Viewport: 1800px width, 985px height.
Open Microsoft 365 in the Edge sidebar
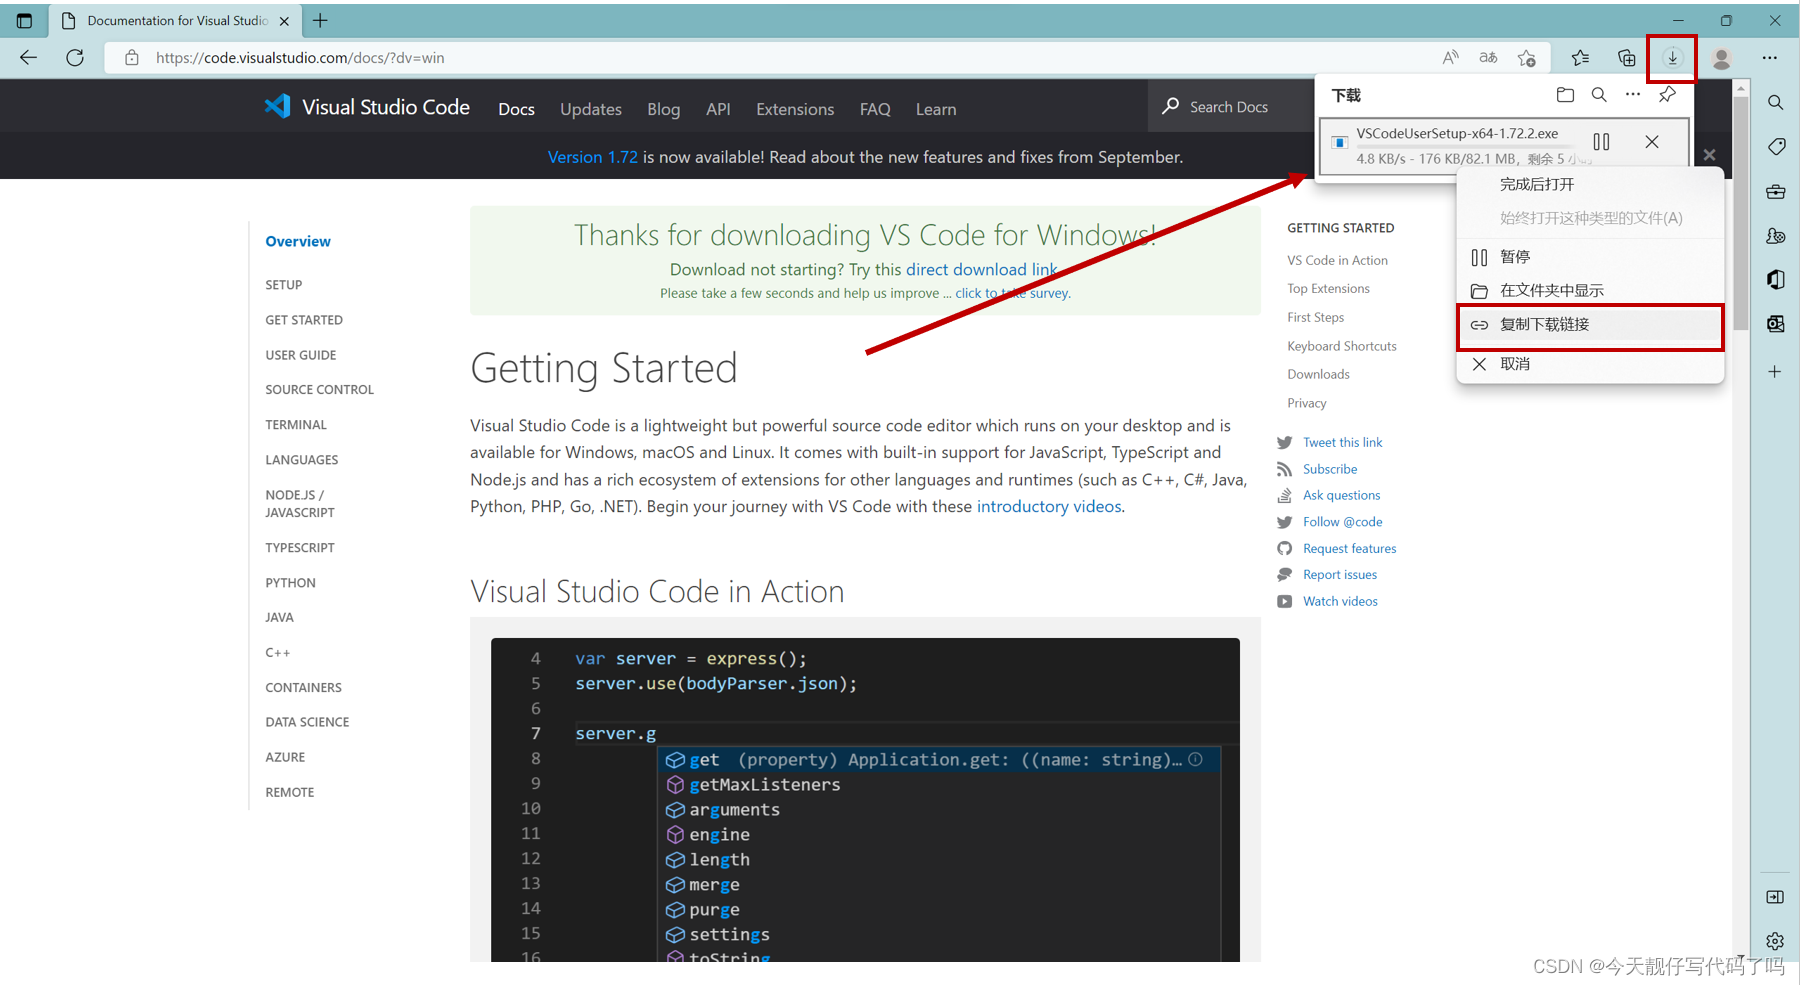point(1775,280)
